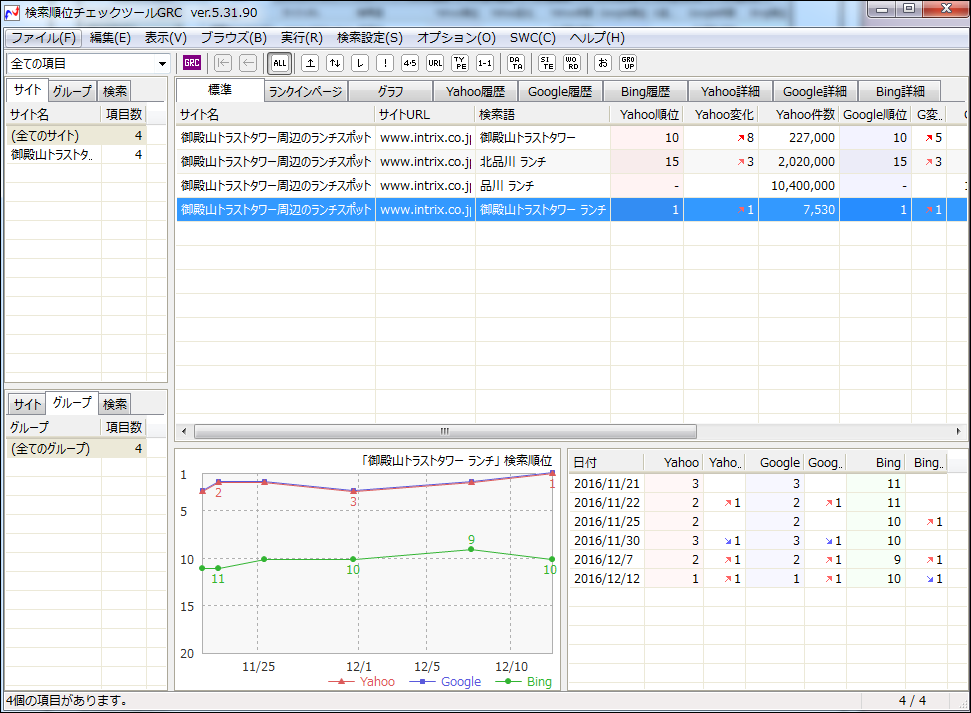
Task: Switch to the Bing履歴 tab
Action: [645, 92]
